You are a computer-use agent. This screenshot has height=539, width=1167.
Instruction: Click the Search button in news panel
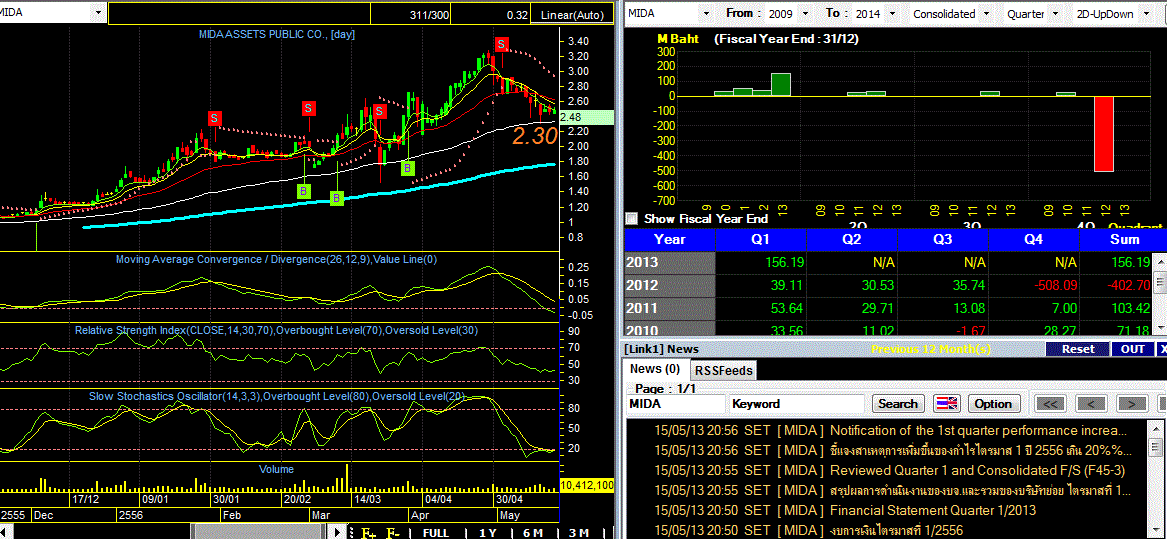pos(898,404)
